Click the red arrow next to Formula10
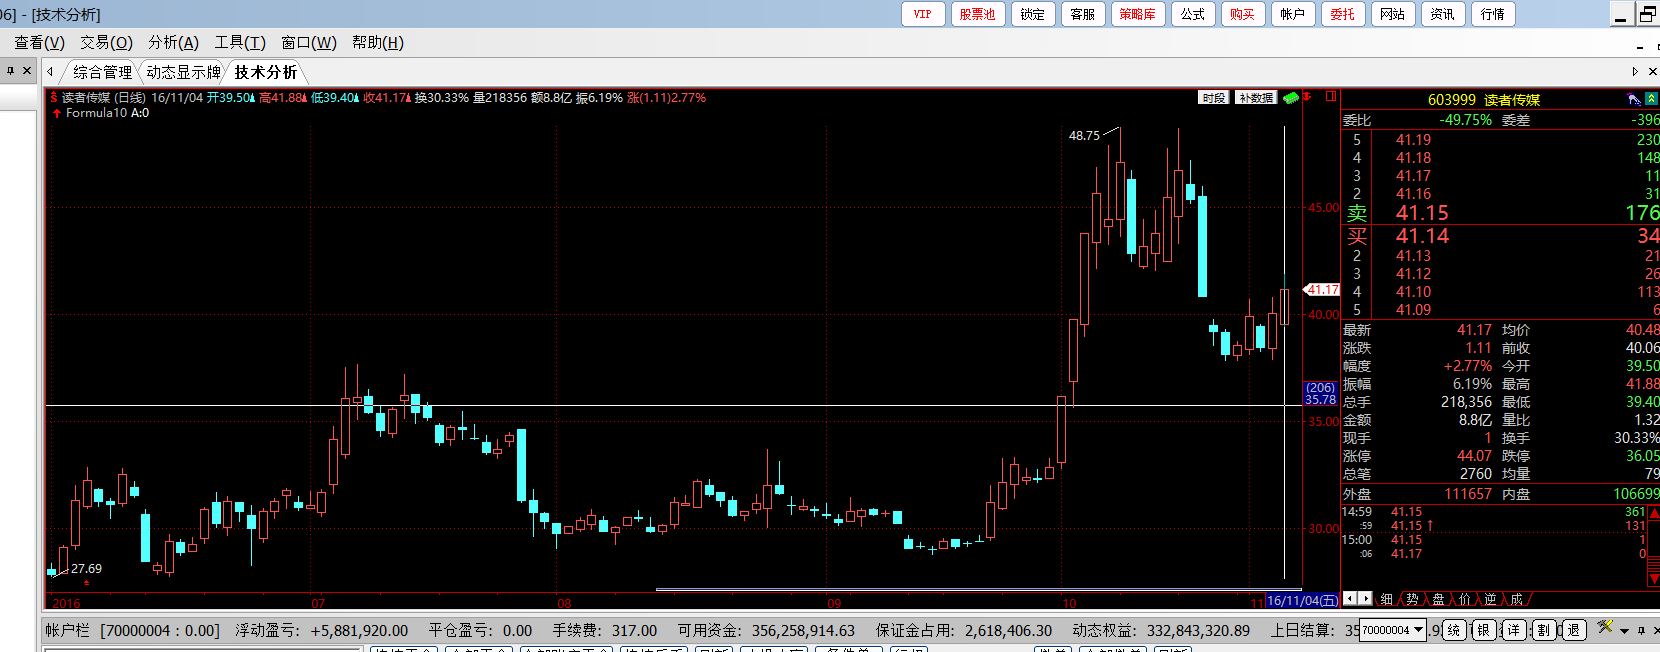 [57, 114]
